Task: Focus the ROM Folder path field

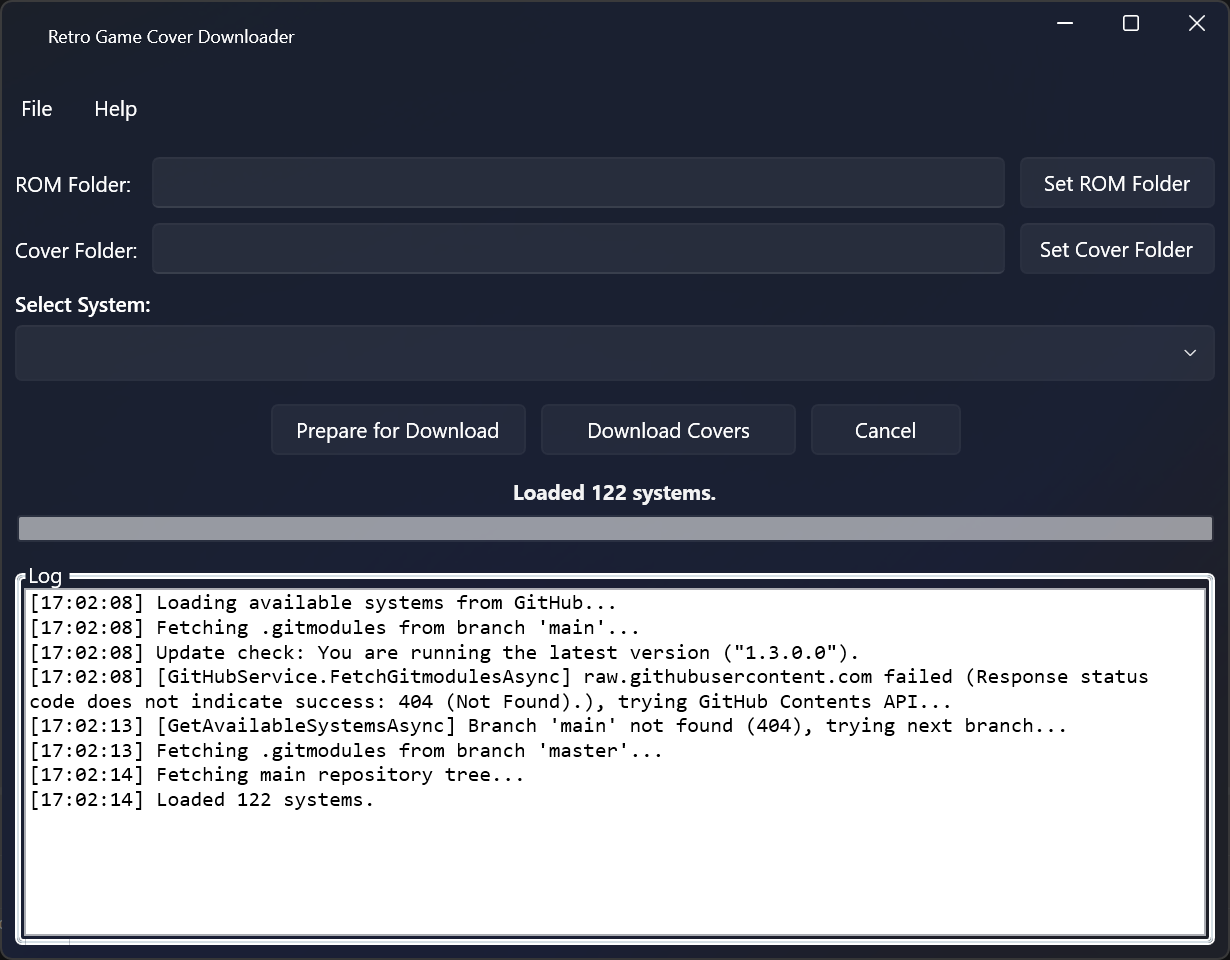Action: pyautogui.click(x=578, y=183)
